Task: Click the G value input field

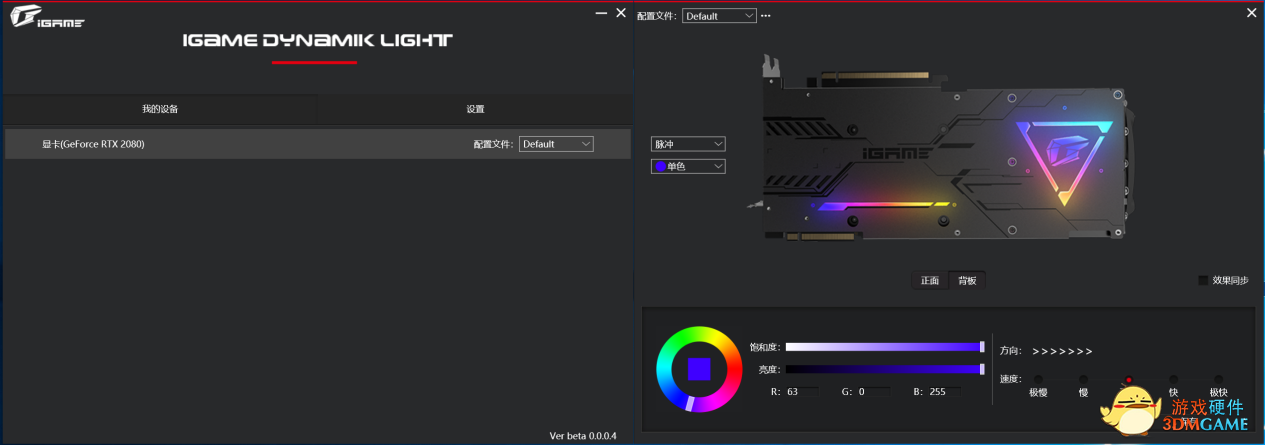Action: (874, 392)
